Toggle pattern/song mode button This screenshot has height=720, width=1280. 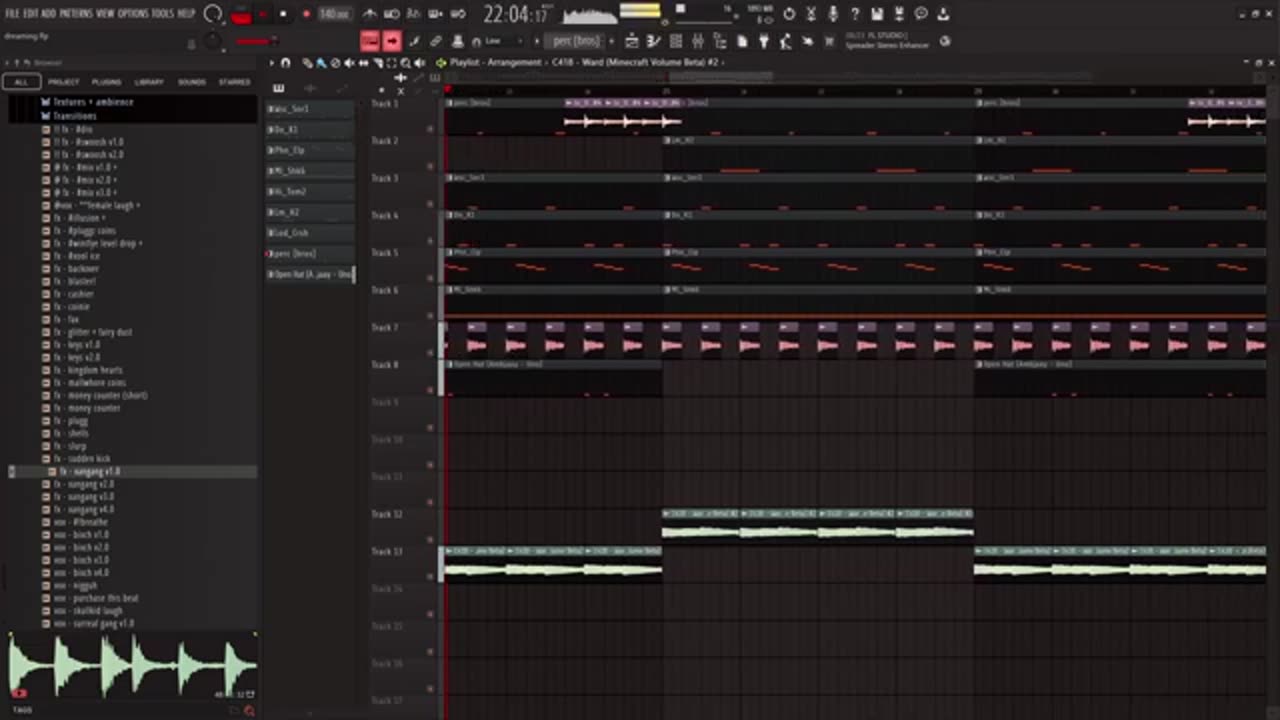pyautogui.click(x=241, y=14)
